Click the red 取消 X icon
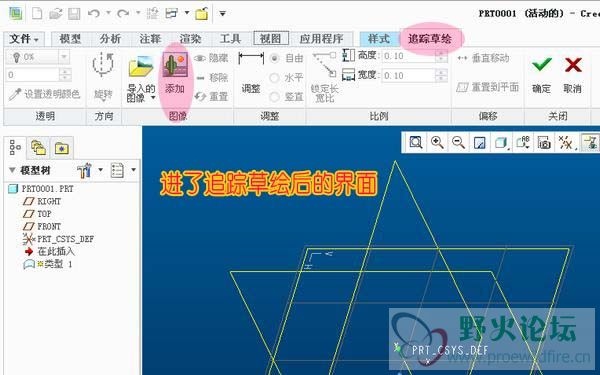Viewport: 600px width, 375px height. pyautogui.click(x=573, y=65)
